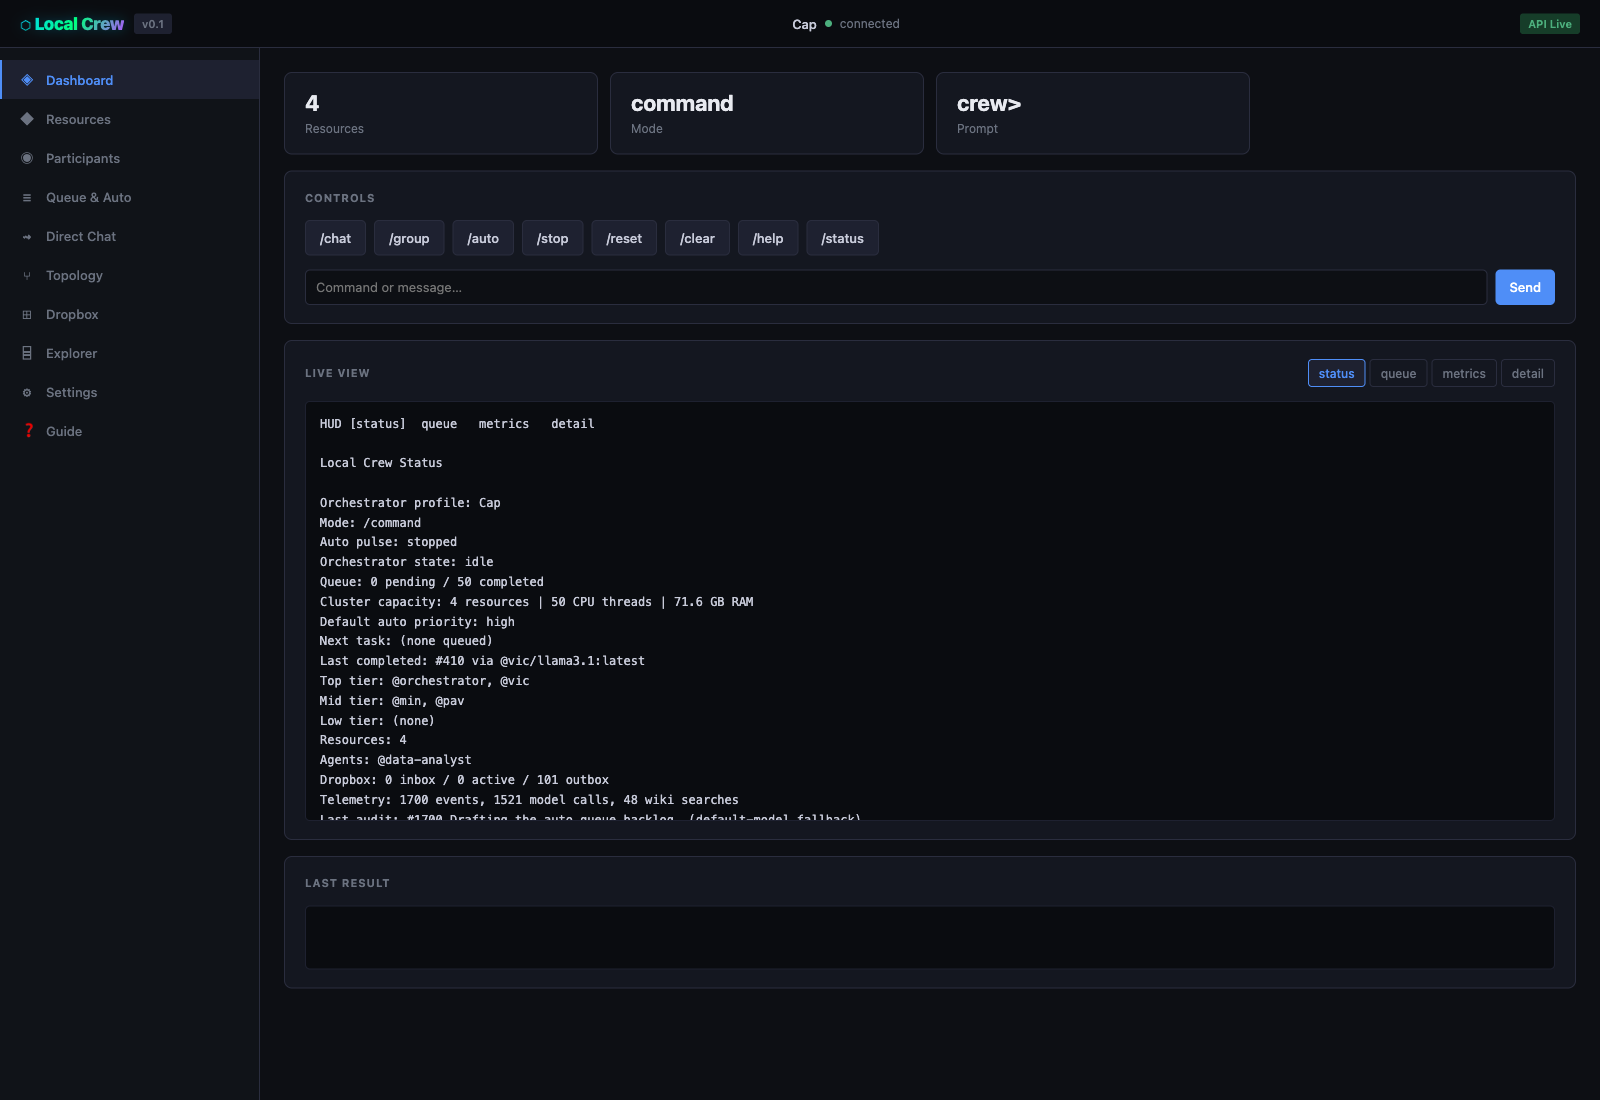The image size is (1600, 1100).
Task: Click the Cap profile name in header
Action: point(804,24)
